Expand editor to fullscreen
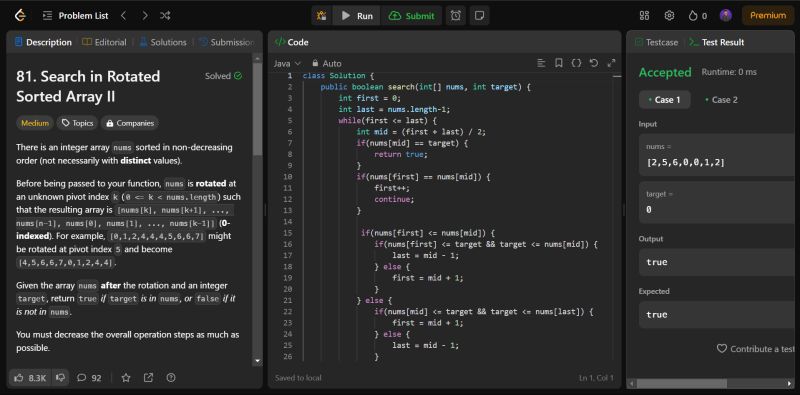Viewport: 800px width, 395px height. [x=611, y=63]
